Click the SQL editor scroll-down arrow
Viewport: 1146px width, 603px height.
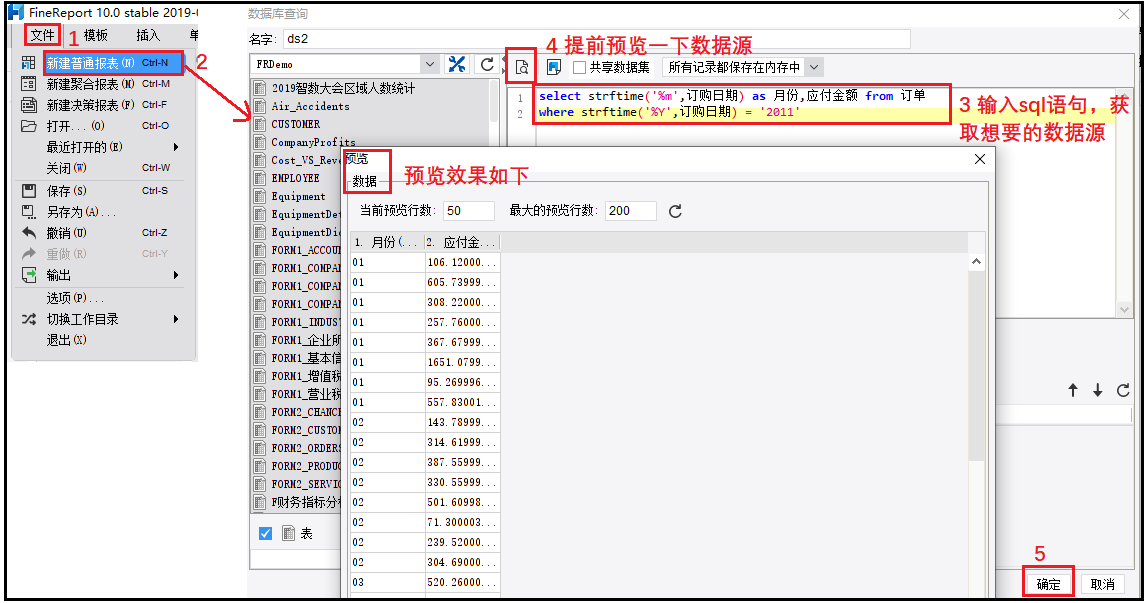pos(1125,309)
